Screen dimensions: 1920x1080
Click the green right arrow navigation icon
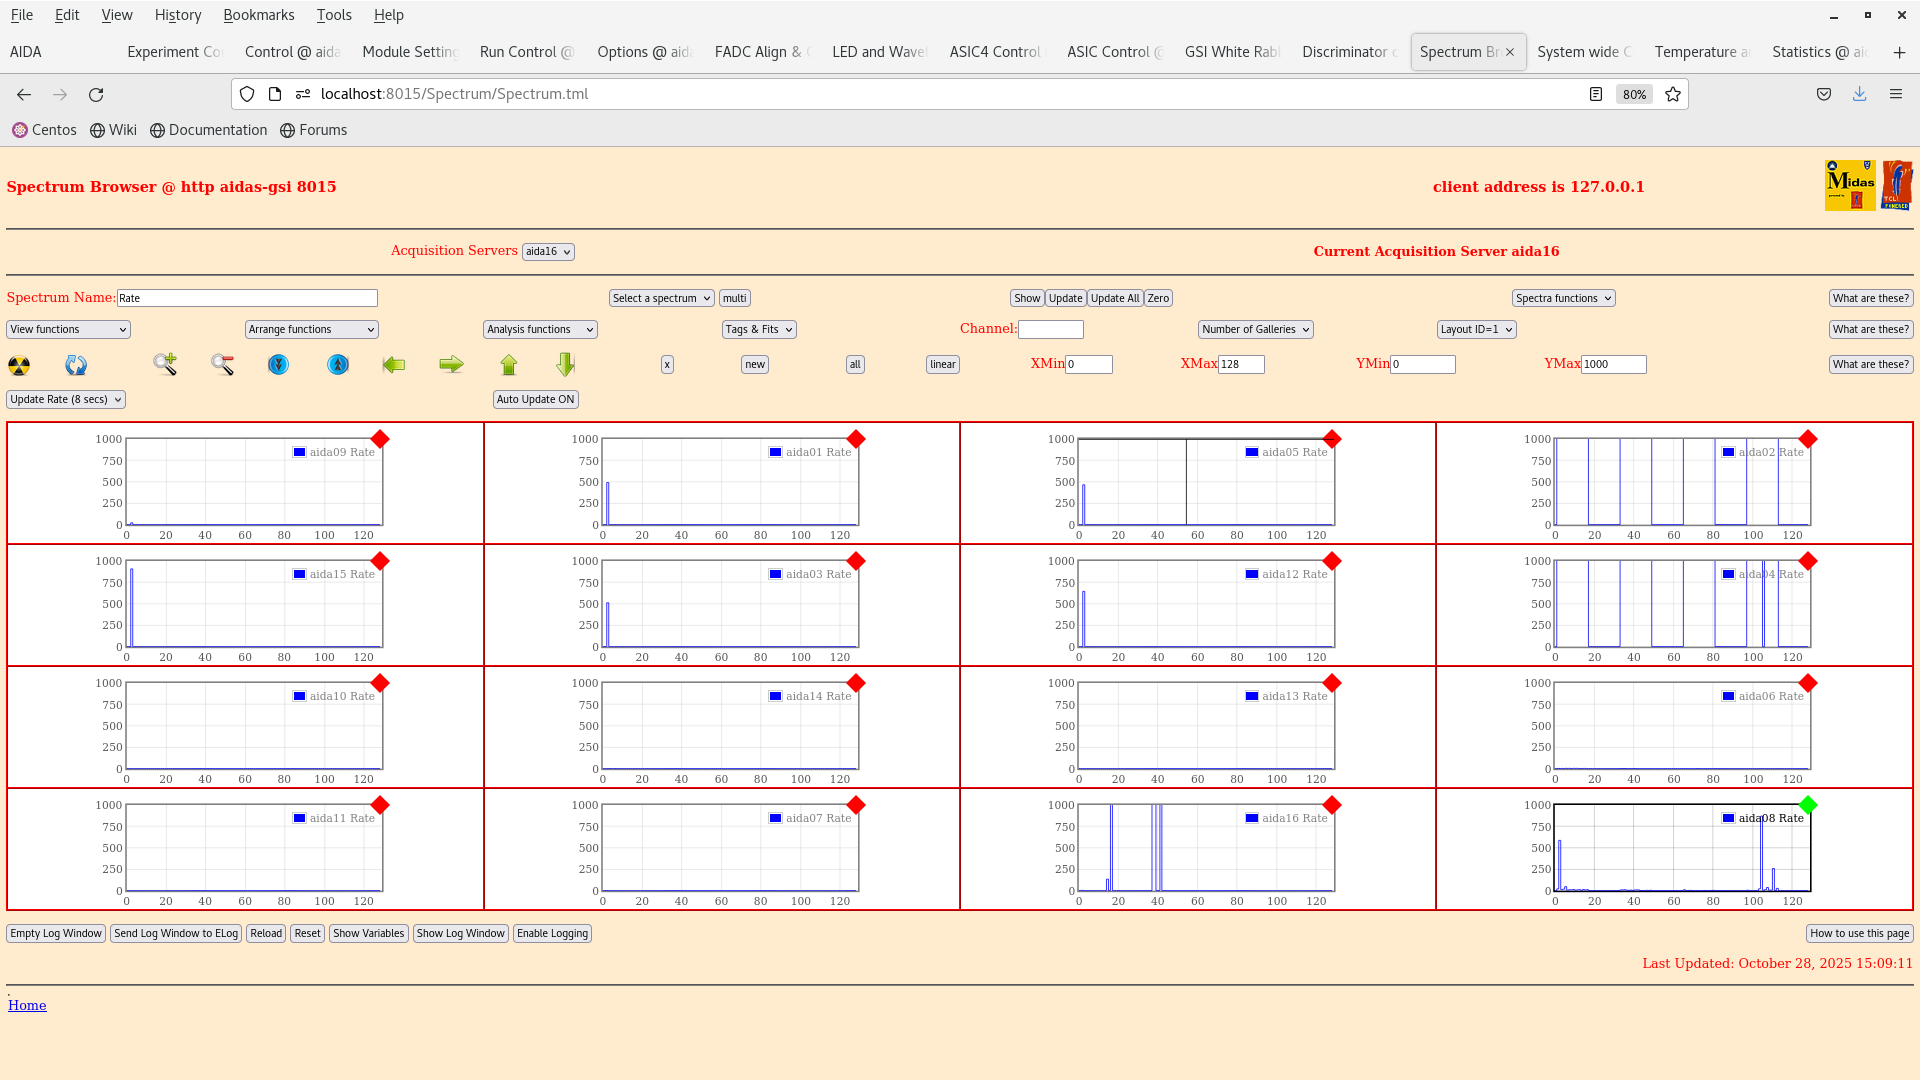point(451,365)
